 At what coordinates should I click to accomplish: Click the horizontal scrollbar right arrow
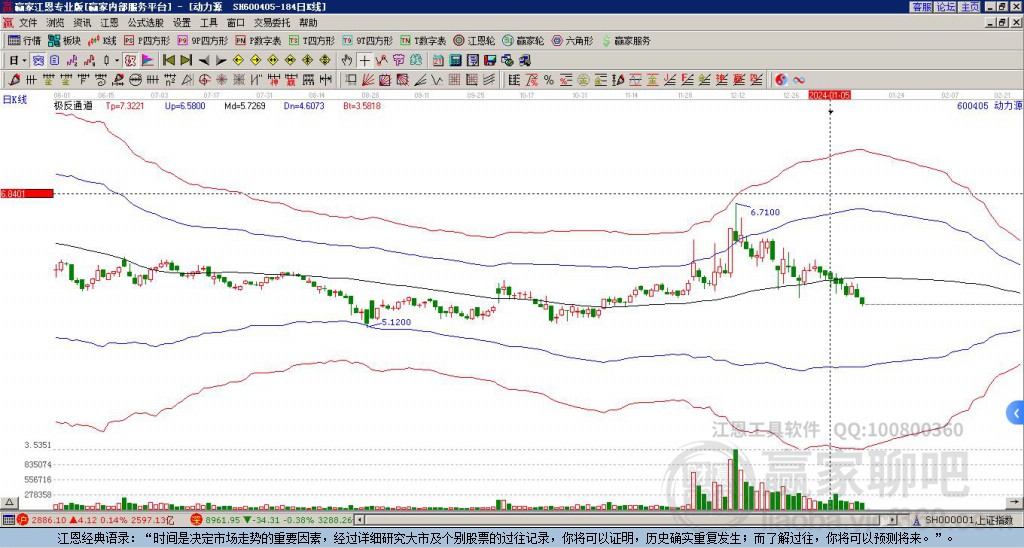[x=893, y=520]
